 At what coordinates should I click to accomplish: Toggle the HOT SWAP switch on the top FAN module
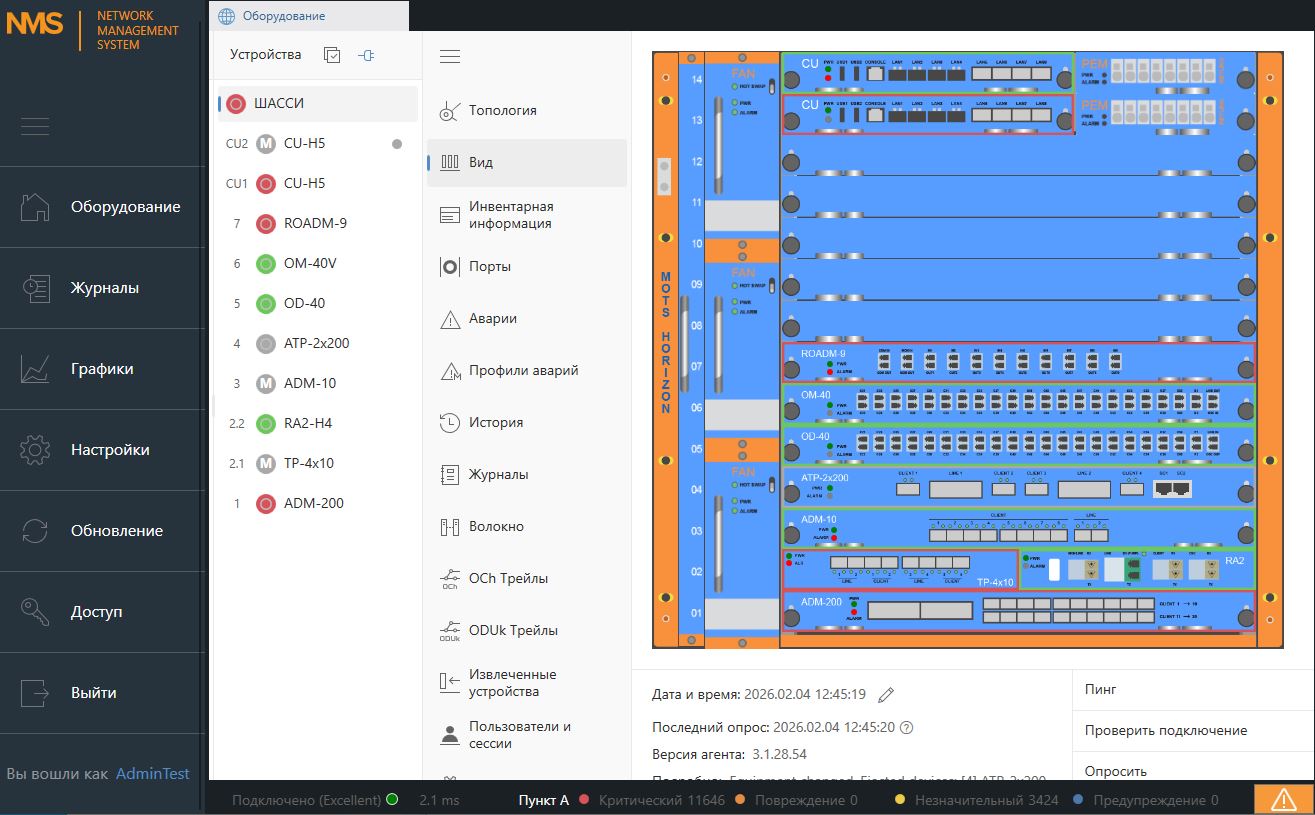[x=773, y=88]
